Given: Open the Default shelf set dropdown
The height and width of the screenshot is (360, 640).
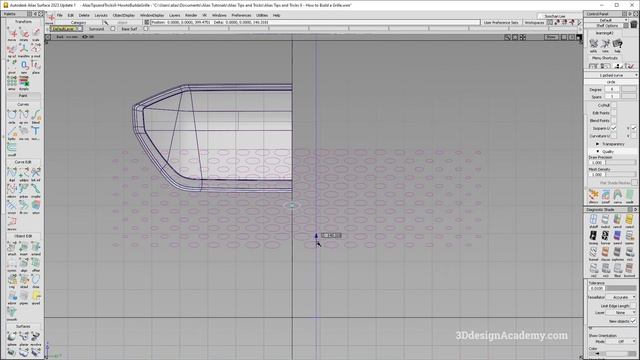Looking at the screenshot, I should click(x=607, y=20).
